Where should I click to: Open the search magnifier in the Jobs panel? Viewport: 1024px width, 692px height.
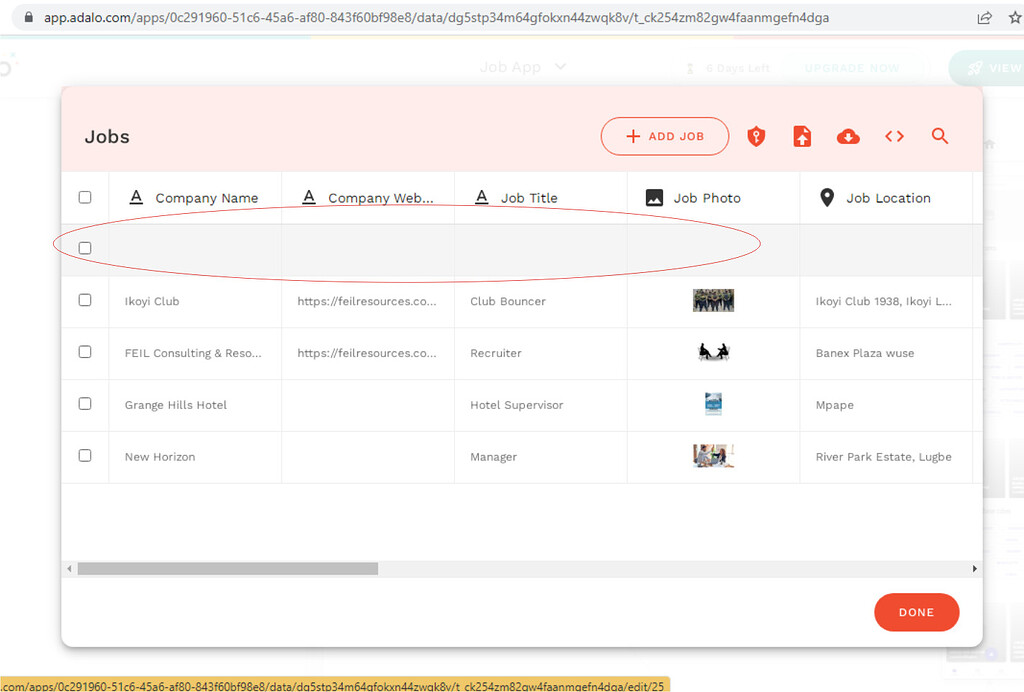(939, 135)
